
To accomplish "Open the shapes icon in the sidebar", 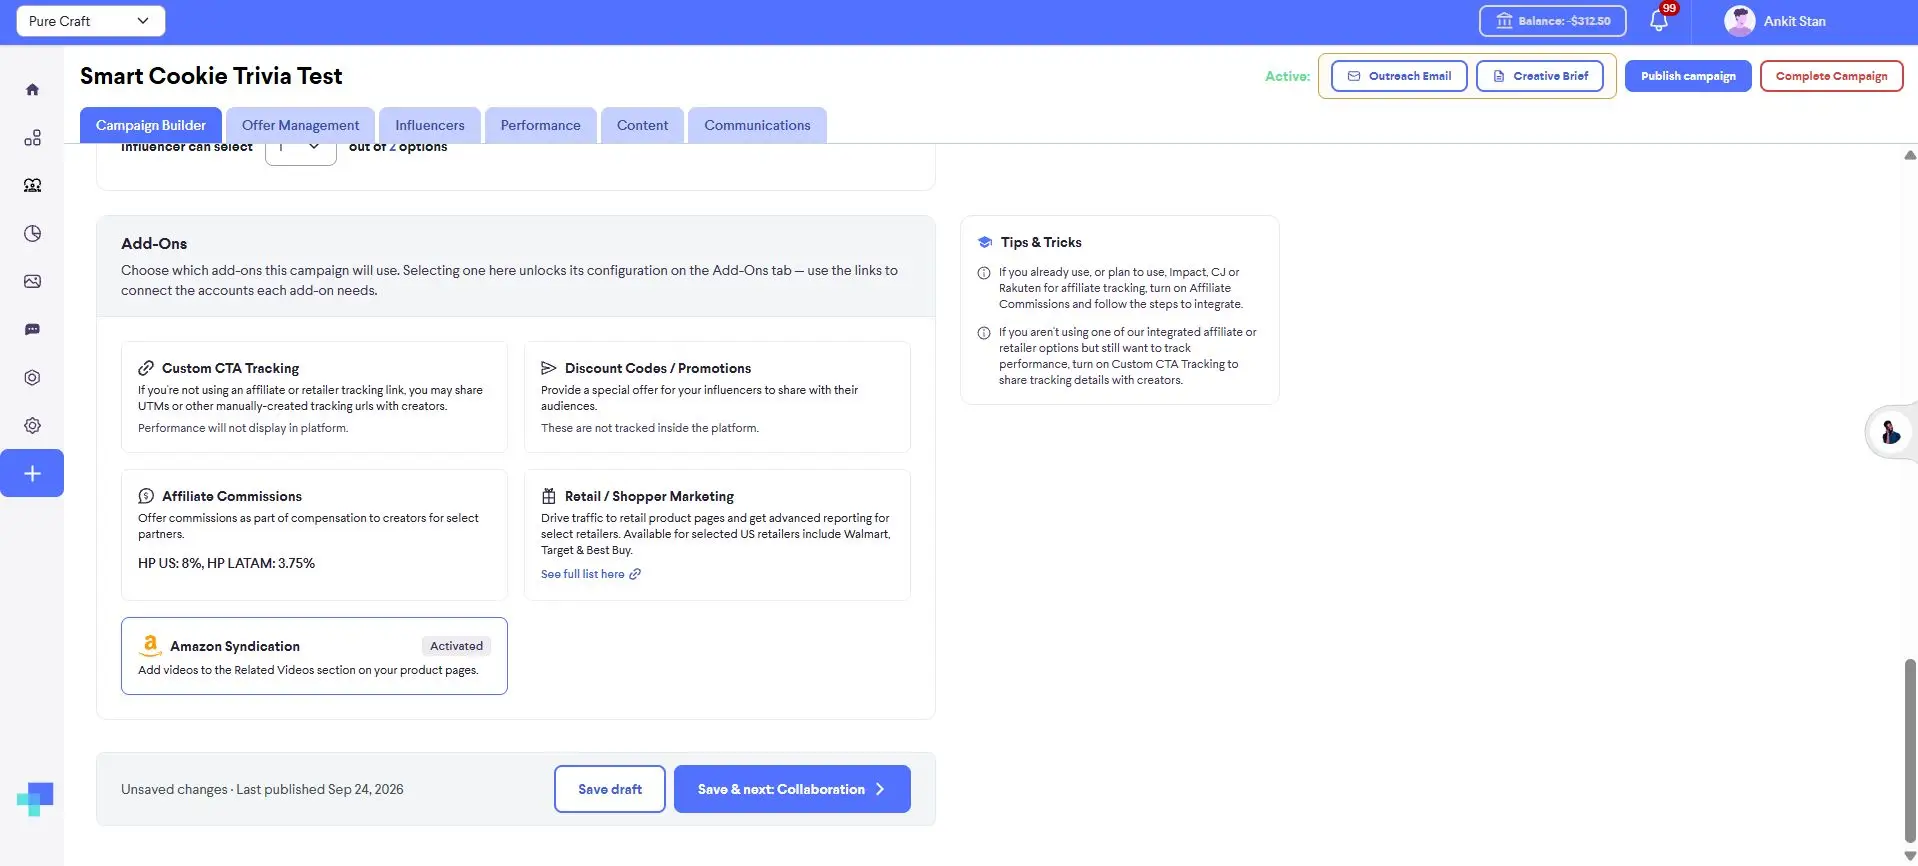I will [32, 138].
